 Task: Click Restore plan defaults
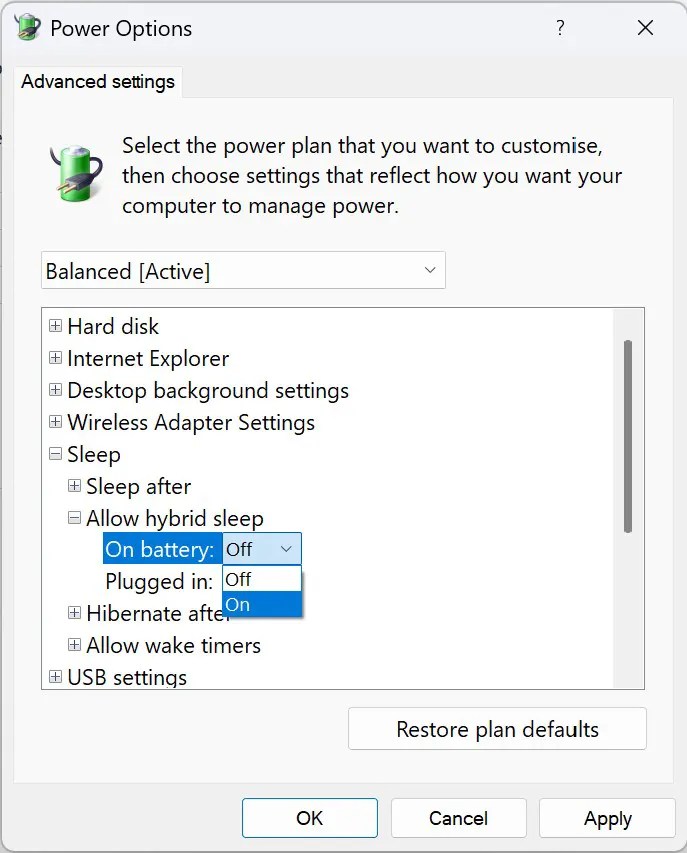pyautogui.click(x=497, y=728)
